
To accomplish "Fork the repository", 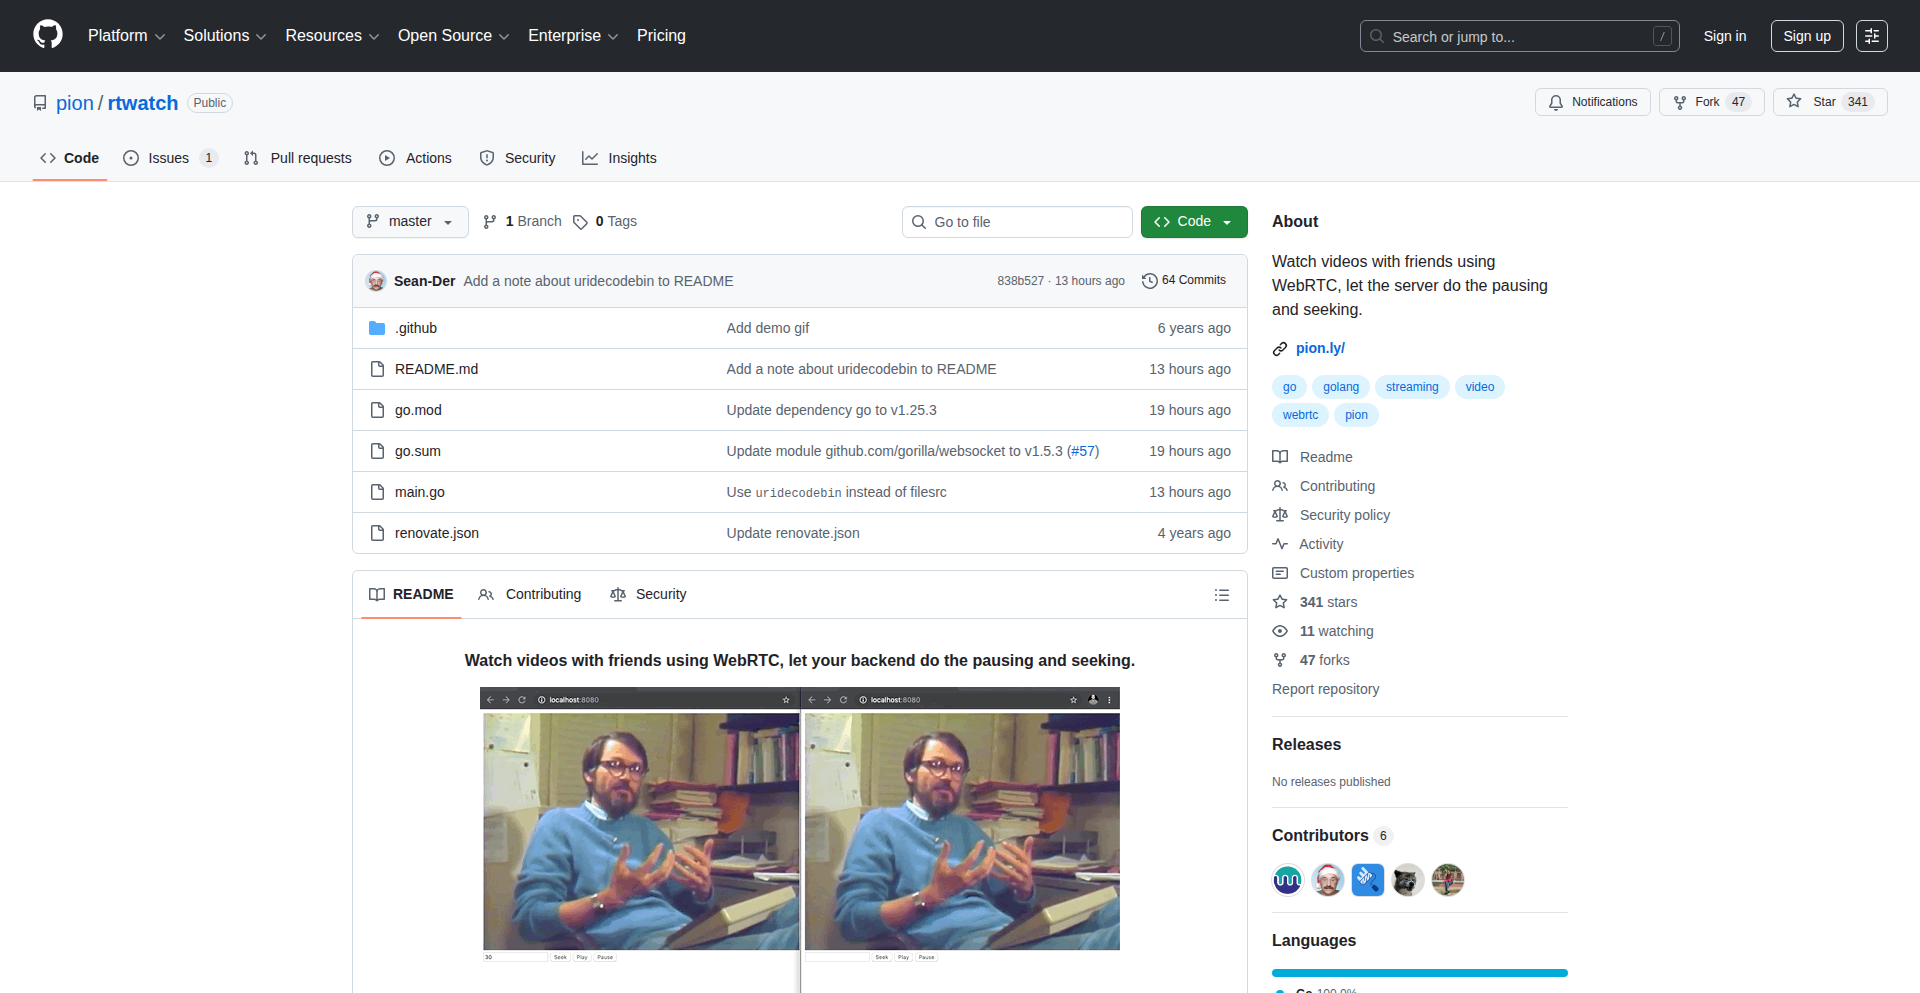I will (1708, 101).
